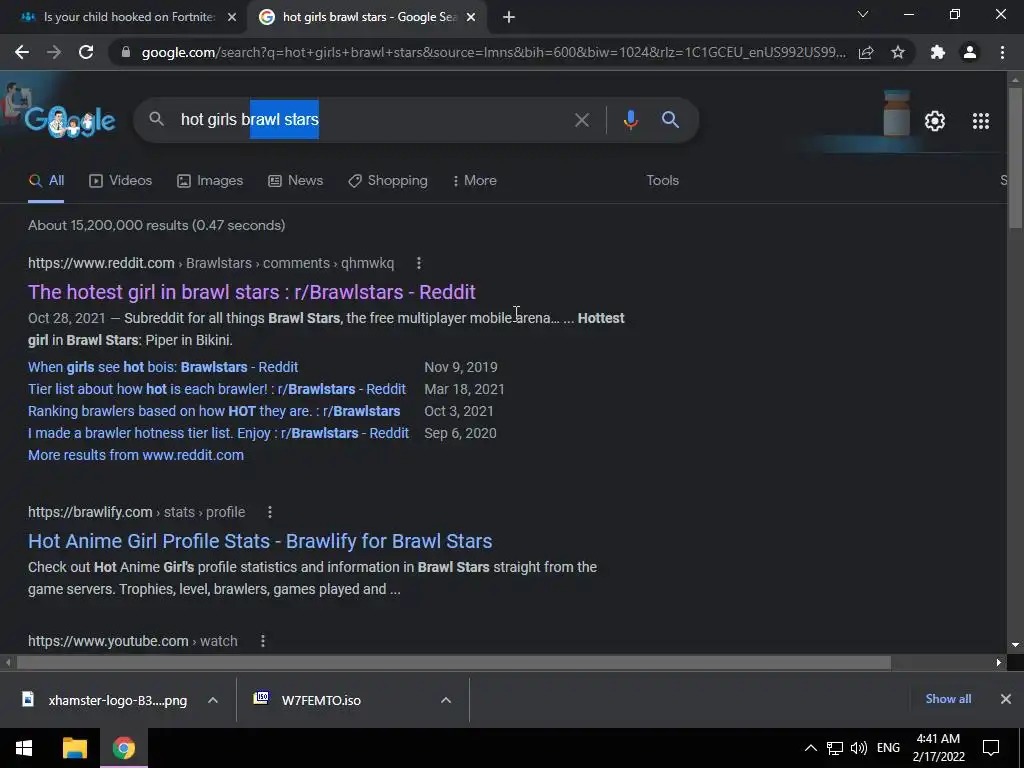
Task: Switch to the News results tab
Action: tap(296, 181)
